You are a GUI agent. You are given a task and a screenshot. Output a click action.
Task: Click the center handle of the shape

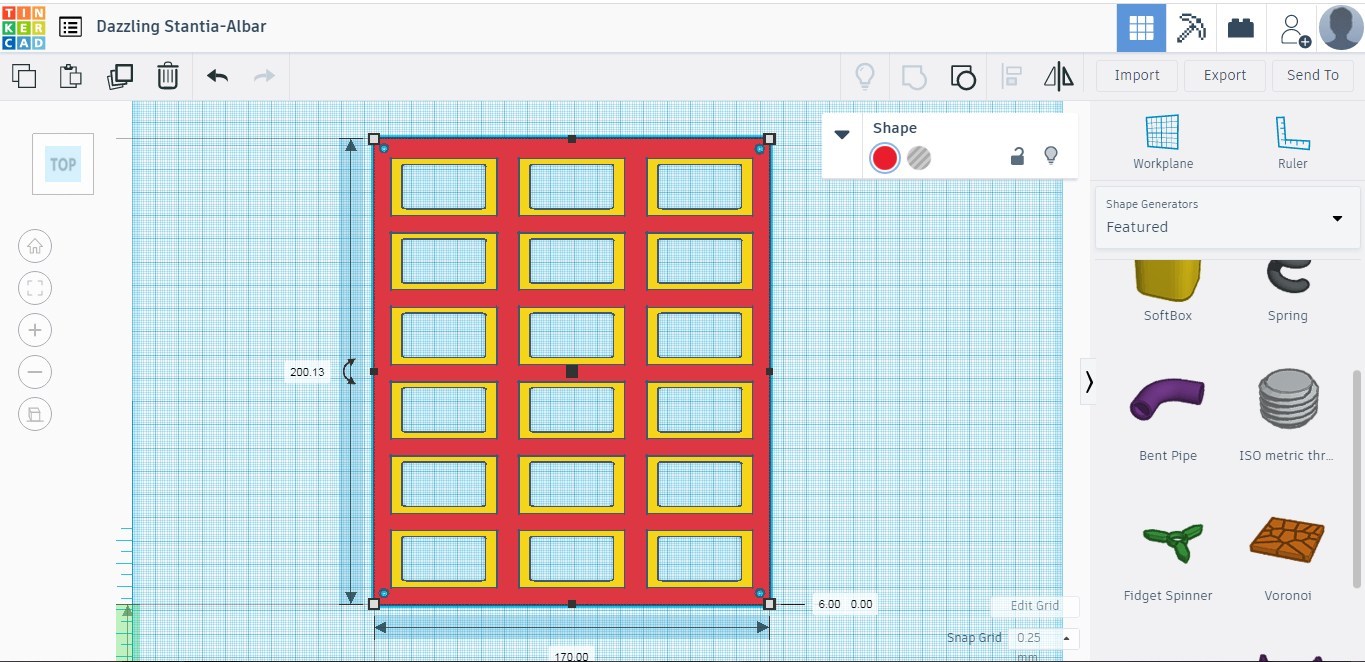[x=572, y=371]
